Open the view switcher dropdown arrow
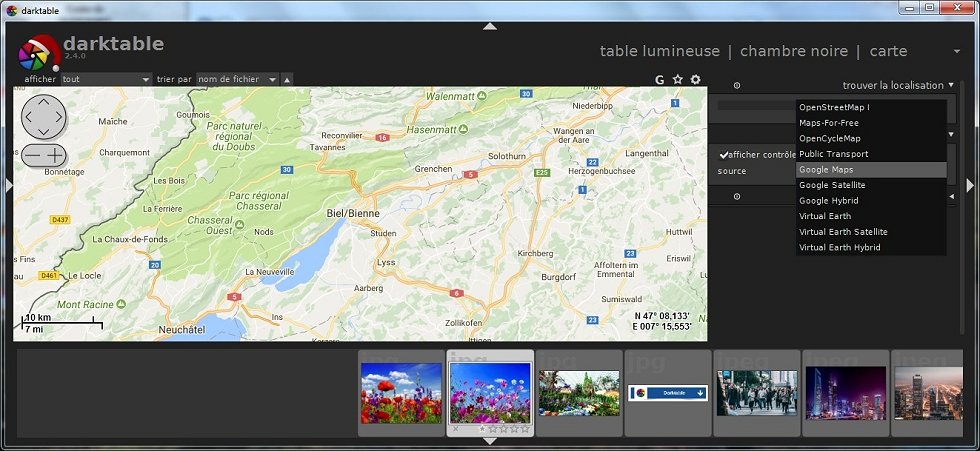The image size is (980, 451). pos(957,51)
